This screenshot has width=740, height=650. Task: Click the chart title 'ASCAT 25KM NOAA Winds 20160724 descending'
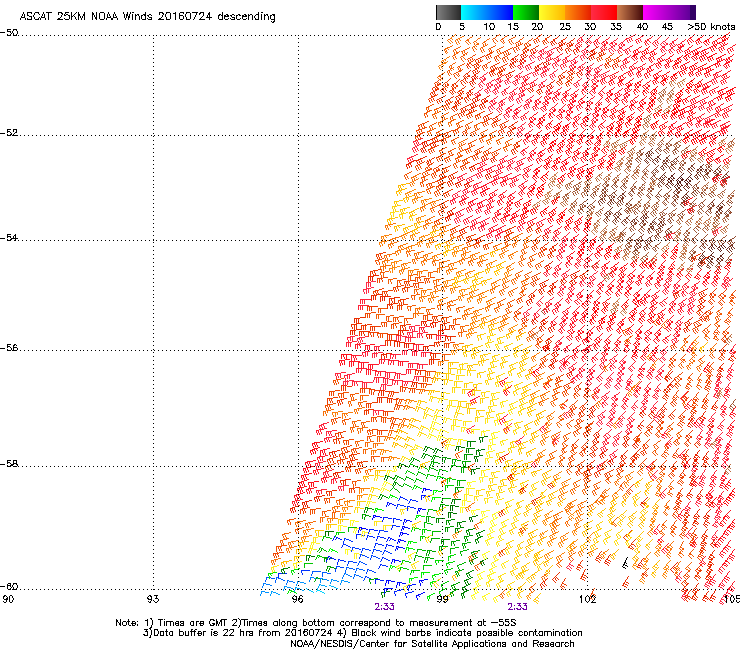[147, 17]
